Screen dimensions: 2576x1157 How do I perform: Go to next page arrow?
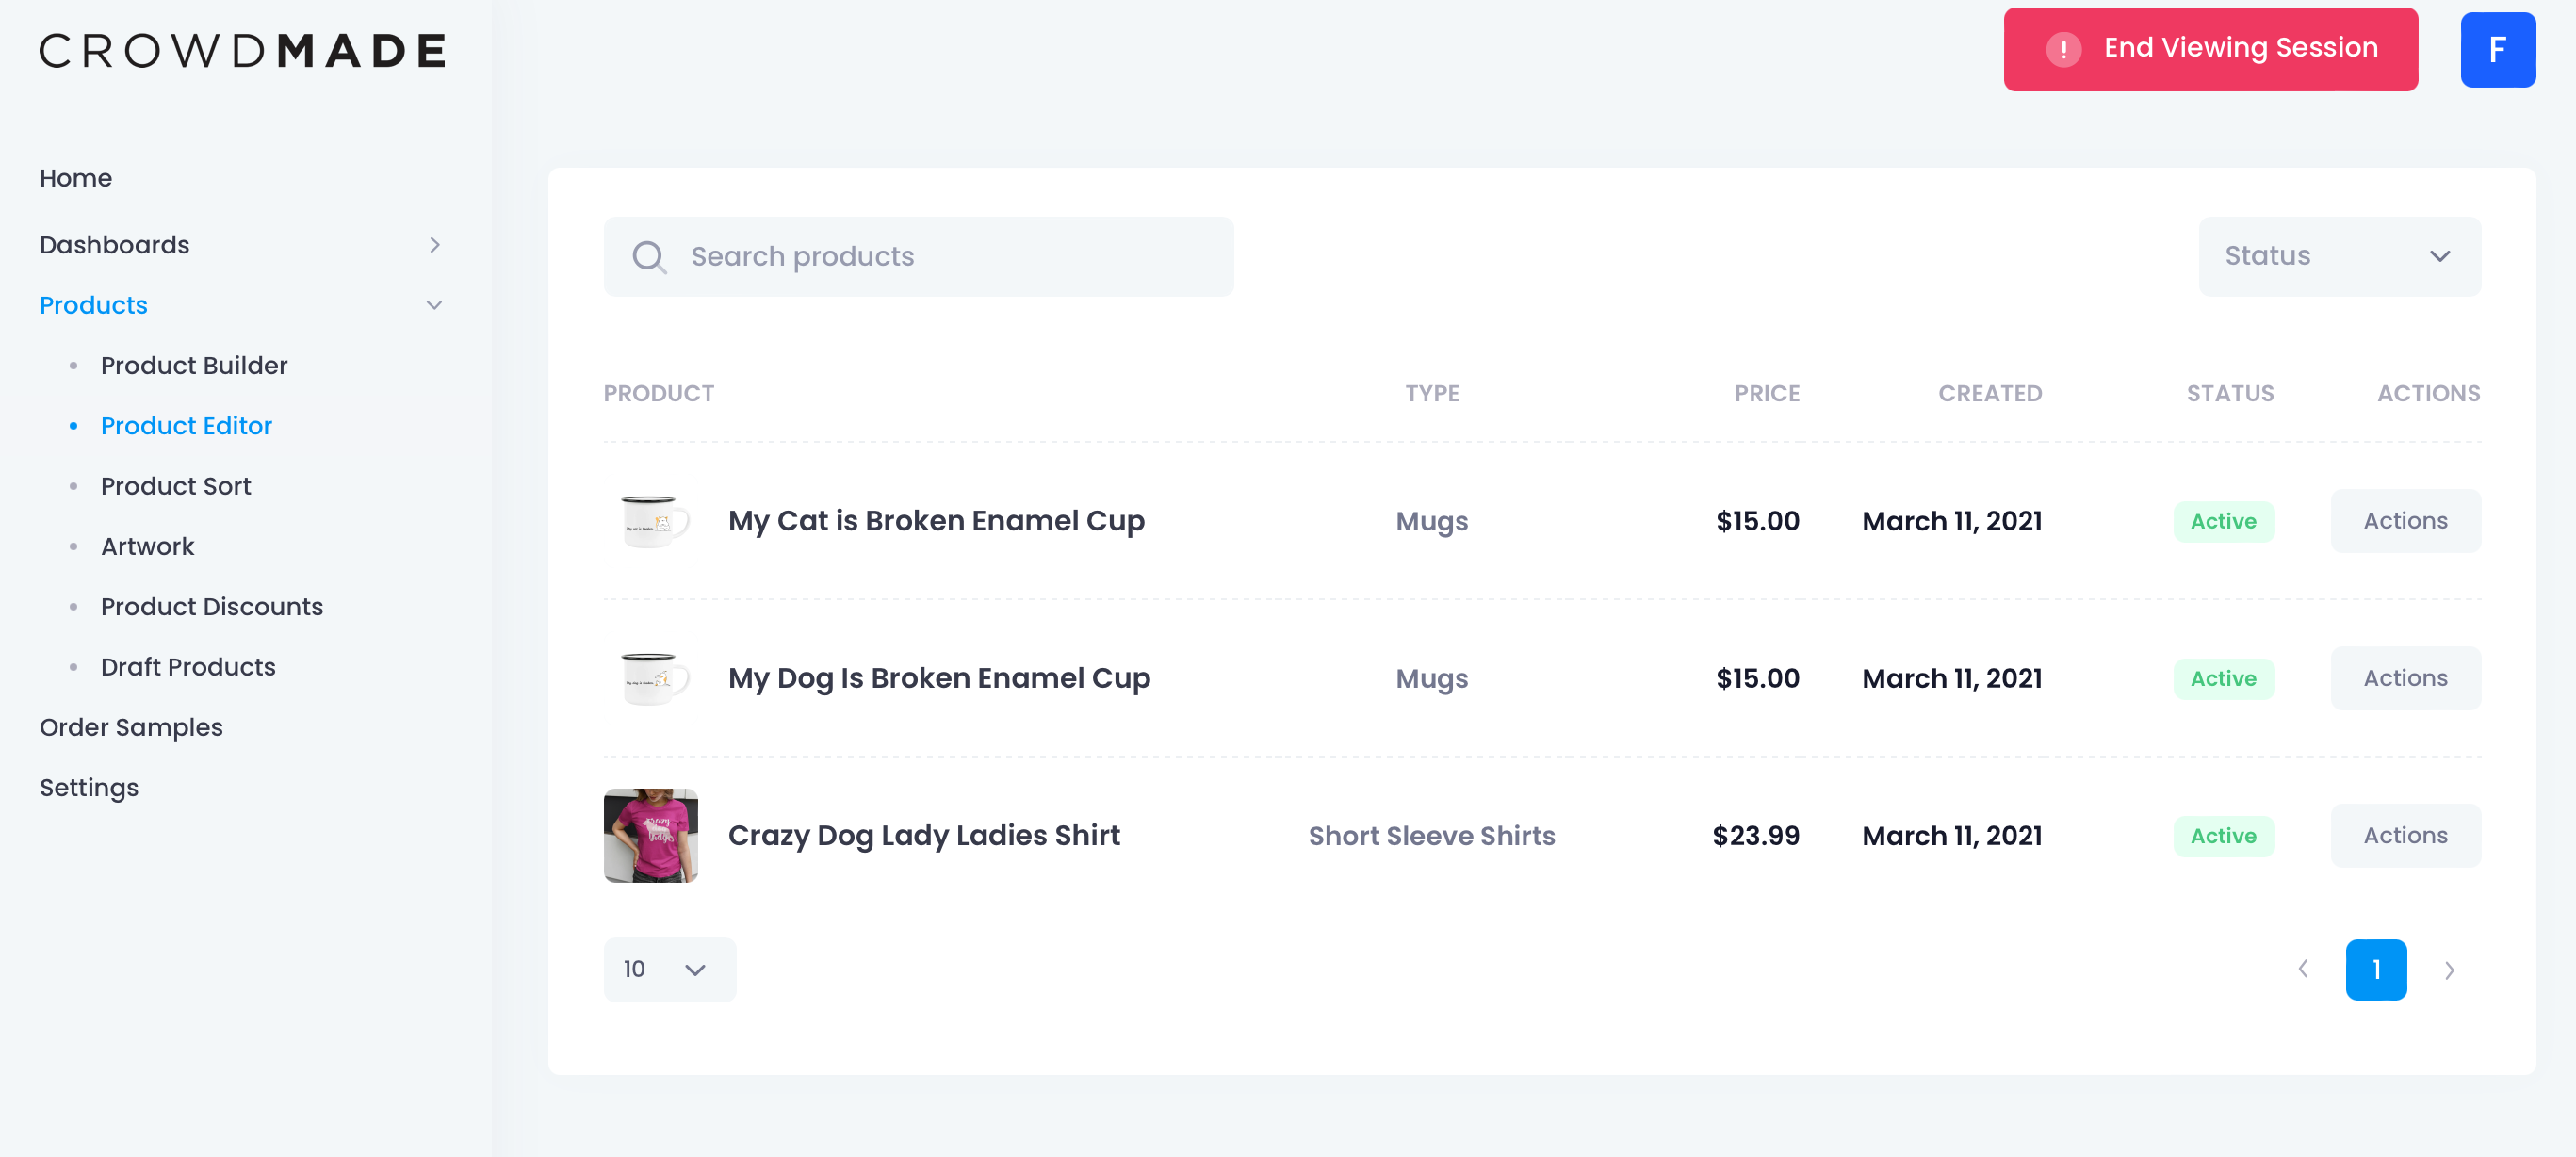pyautogui.click(x=2449, y=969)
